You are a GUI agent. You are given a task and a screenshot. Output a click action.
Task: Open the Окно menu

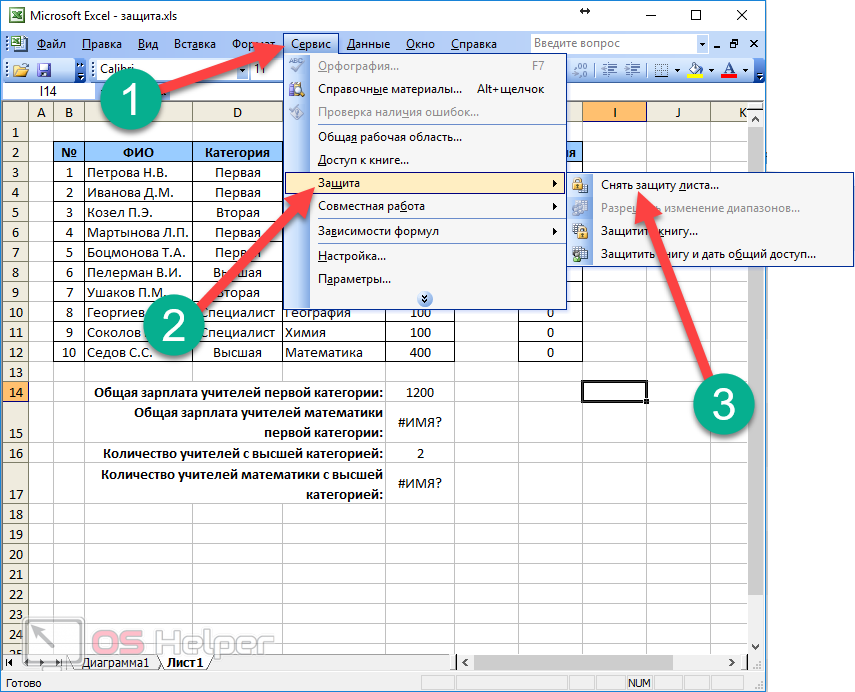(420, 44)
